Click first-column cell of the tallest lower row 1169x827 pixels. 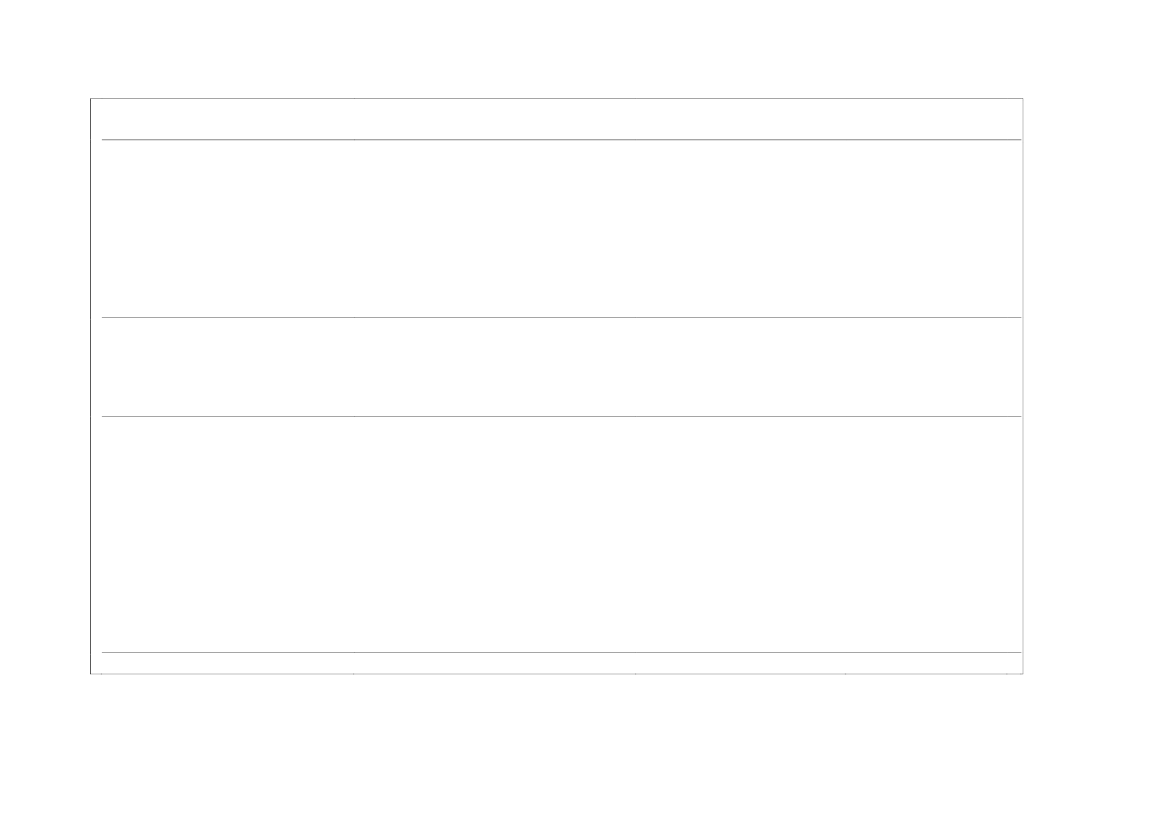(x=227, y=535)
